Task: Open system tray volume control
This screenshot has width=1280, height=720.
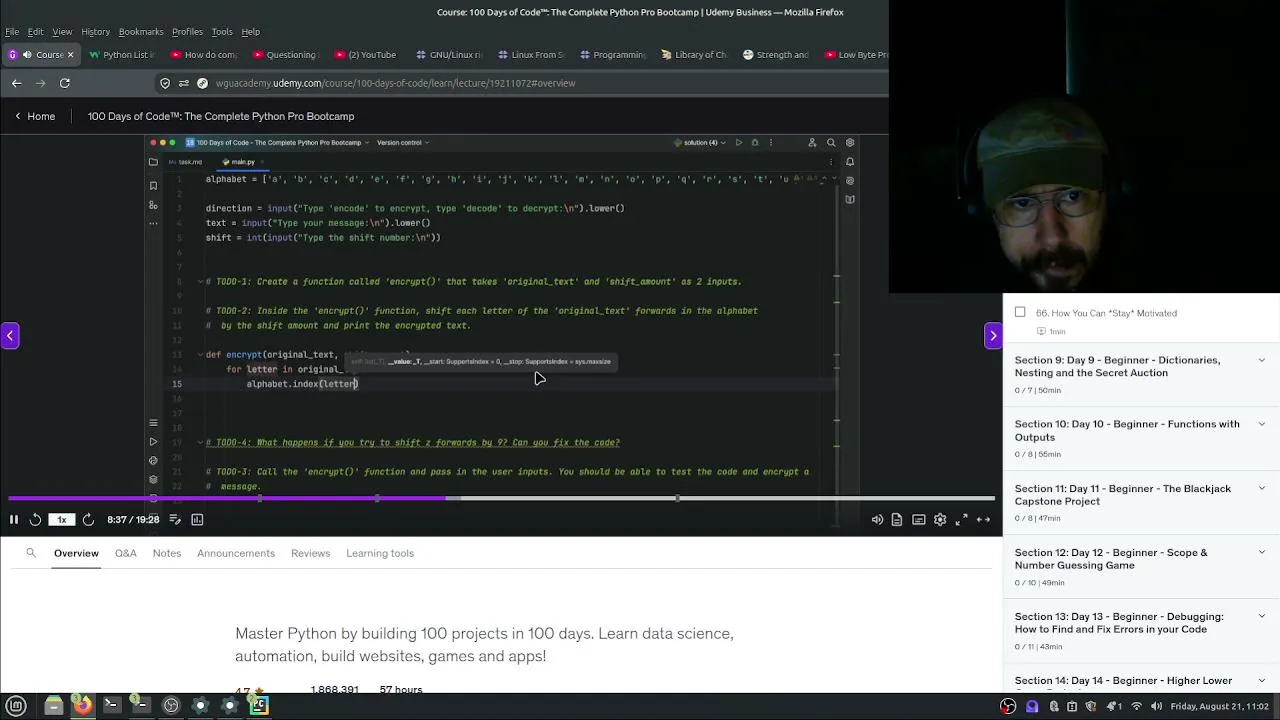Action: [x=1156, y=706]
